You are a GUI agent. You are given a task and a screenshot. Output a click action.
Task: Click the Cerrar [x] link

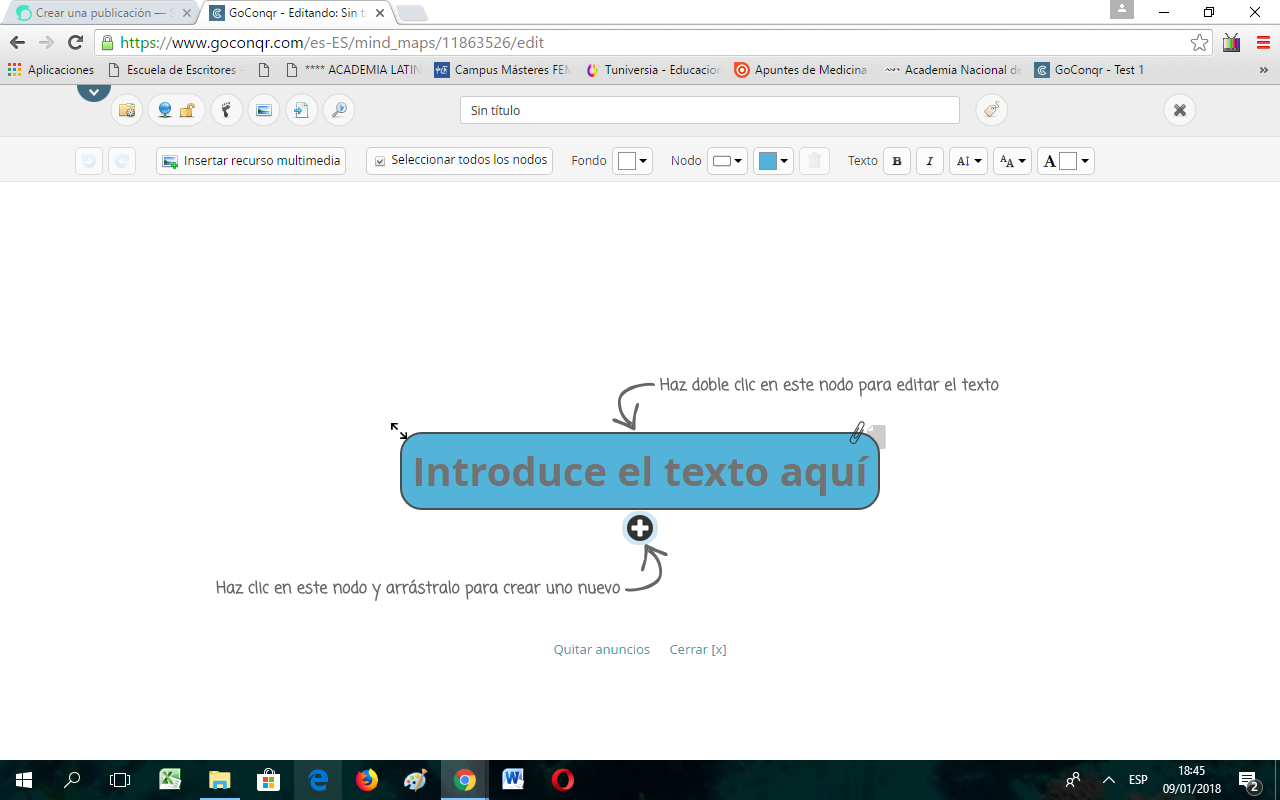tap(698, 650)
